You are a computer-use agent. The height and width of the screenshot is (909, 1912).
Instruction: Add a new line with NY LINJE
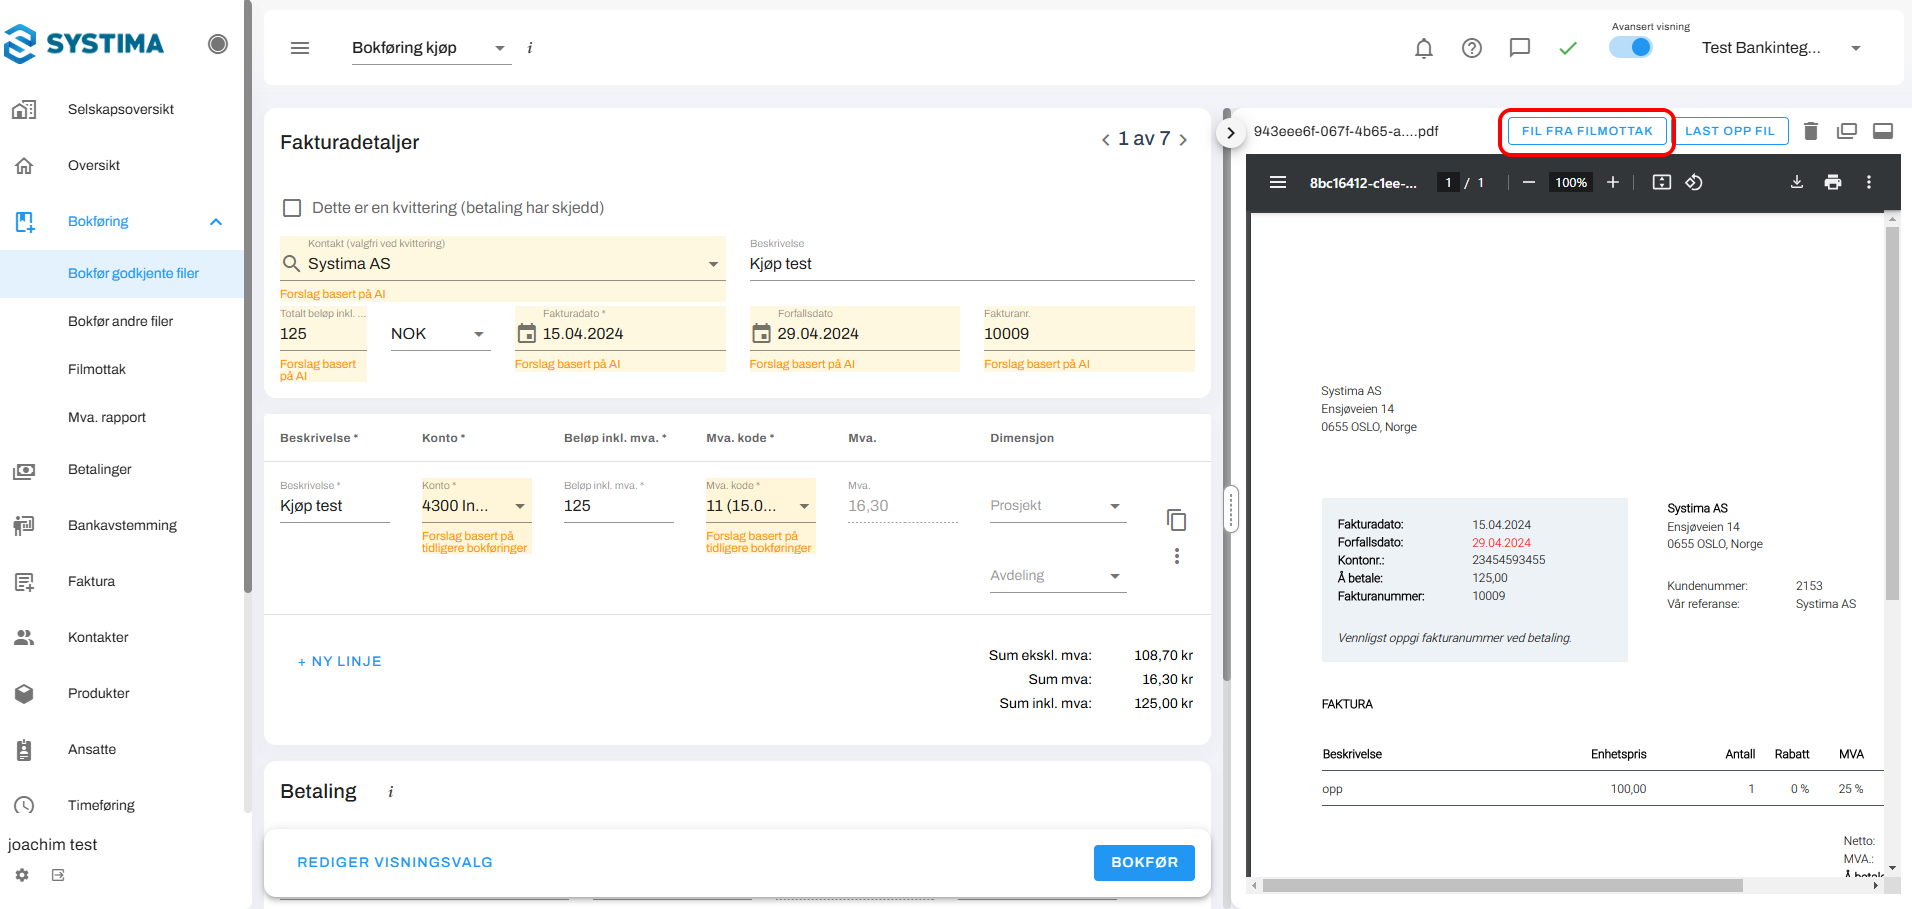pyautogui.click(x=340, y=662)
